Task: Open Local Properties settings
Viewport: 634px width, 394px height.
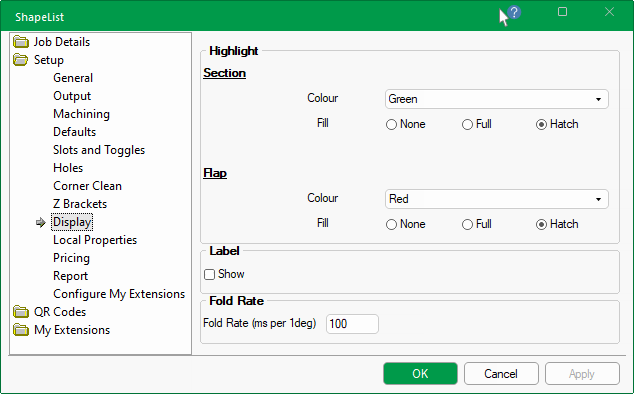Action: (95, 240)
